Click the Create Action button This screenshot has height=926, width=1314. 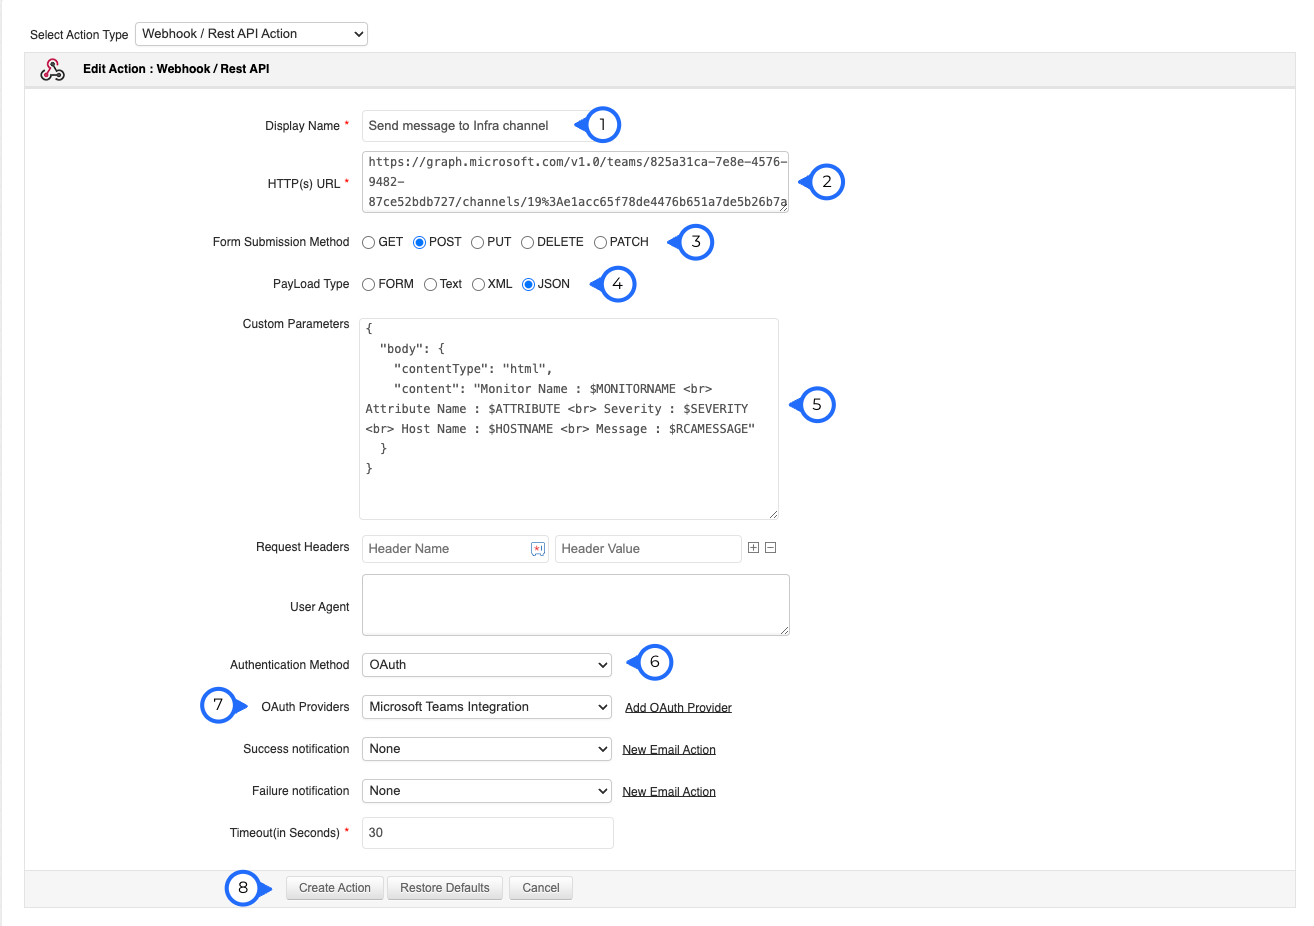[x=334, y=888]
